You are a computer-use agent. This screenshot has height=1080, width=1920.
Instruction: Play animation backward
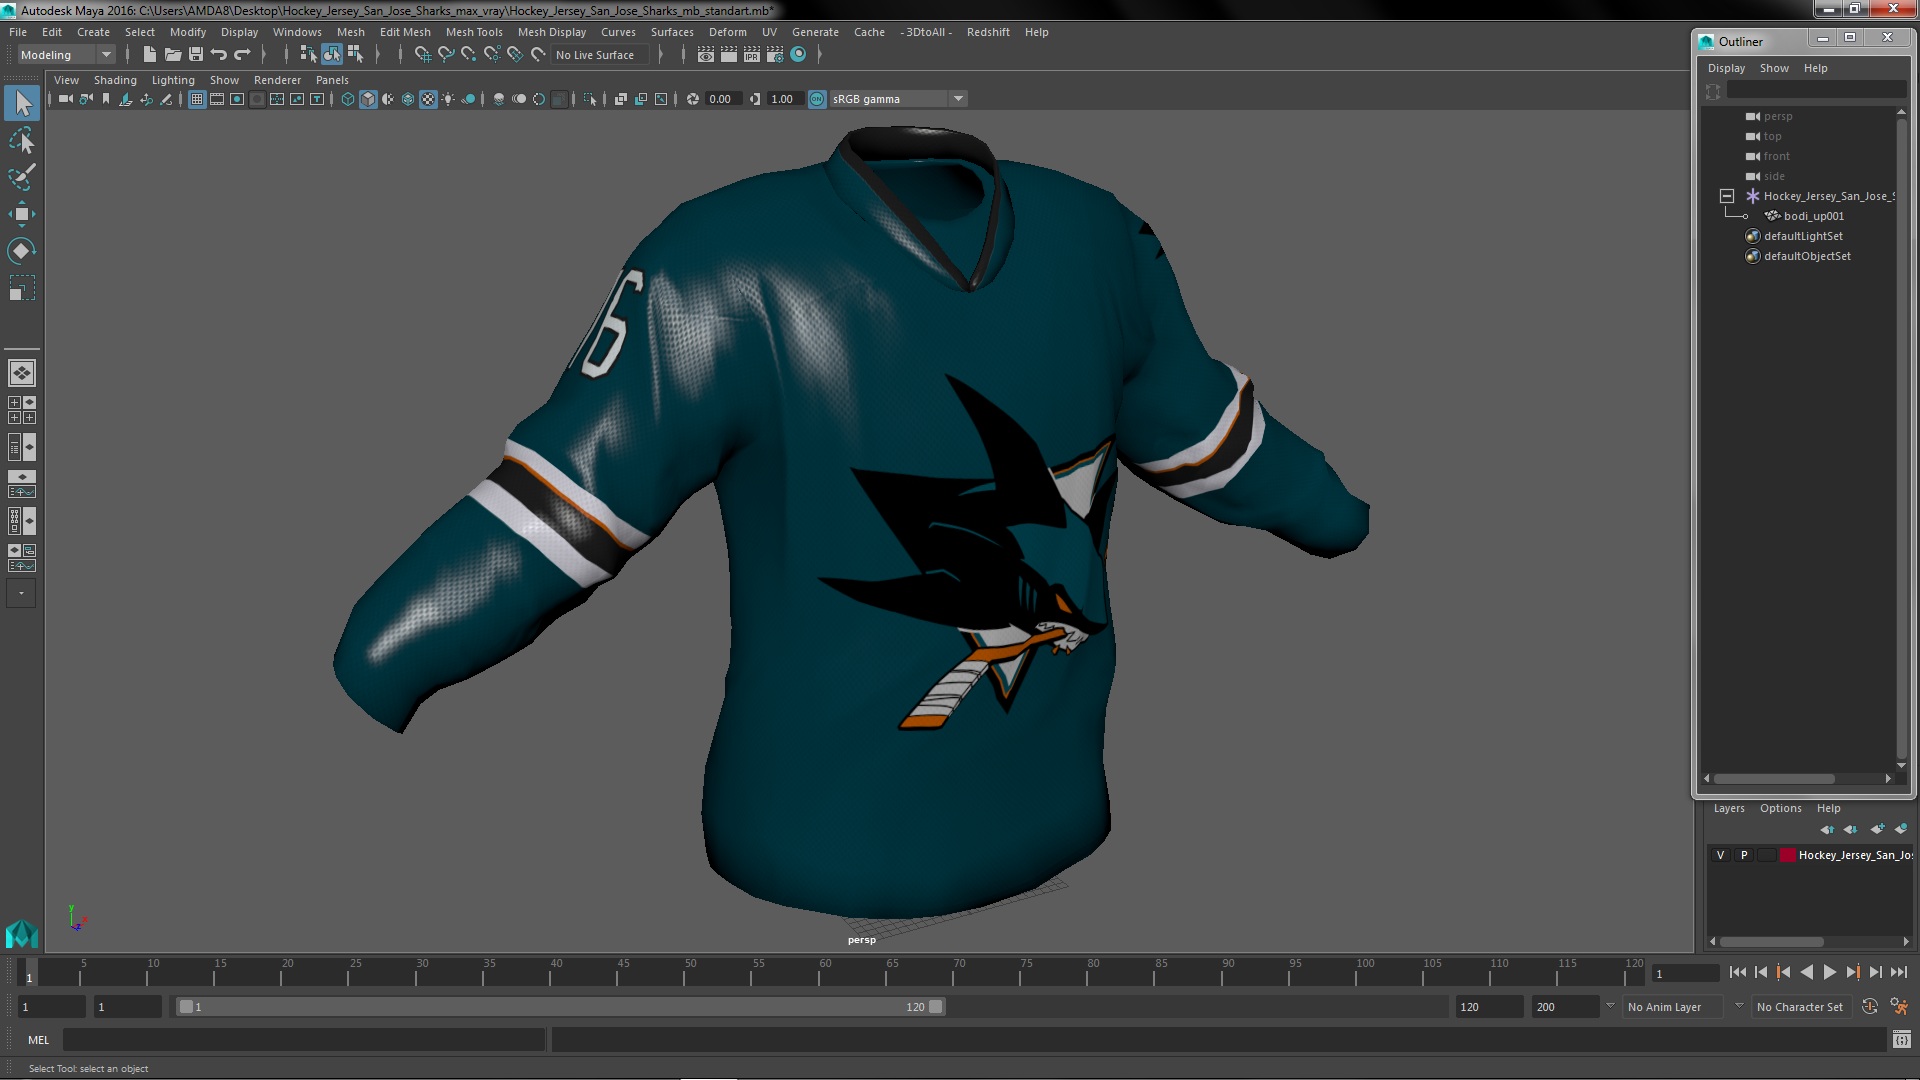pyautogui.click(x=1806, y=972)
